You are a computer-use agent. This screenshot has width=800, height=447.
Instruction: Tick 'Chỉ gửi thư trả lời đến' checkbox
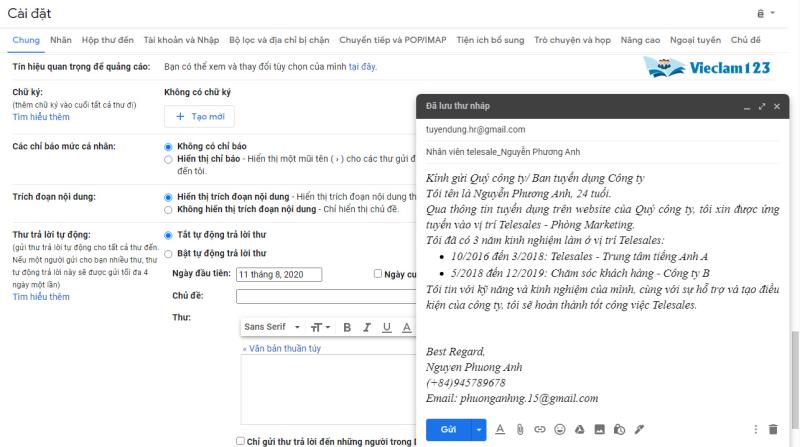tap(240, 441)
